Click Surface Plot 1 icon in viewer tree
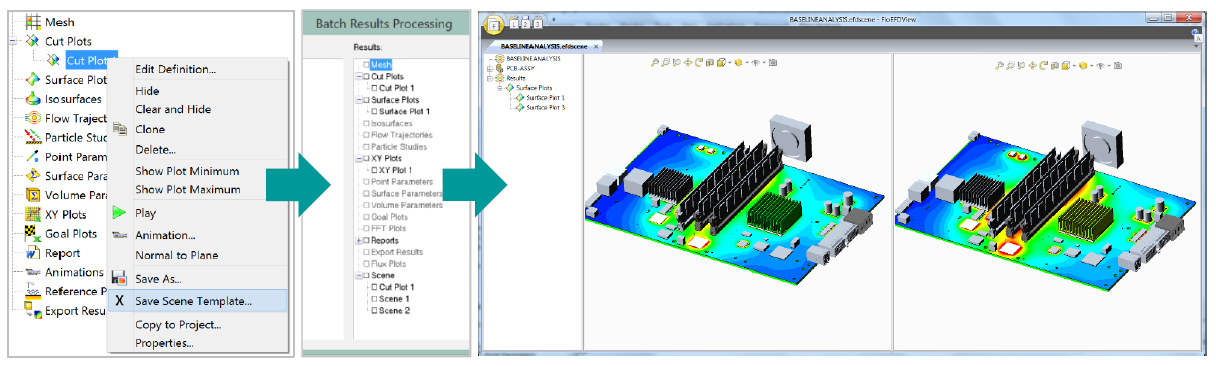The width and height of the screenshot is (1216, 366). (x=519, y=97)
